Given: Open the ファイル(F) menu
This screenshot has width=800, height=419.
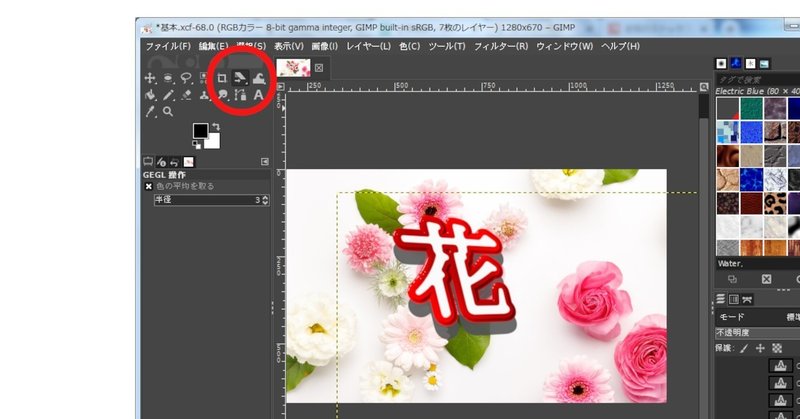Looking at the screenshot, I should click(168, 46).
